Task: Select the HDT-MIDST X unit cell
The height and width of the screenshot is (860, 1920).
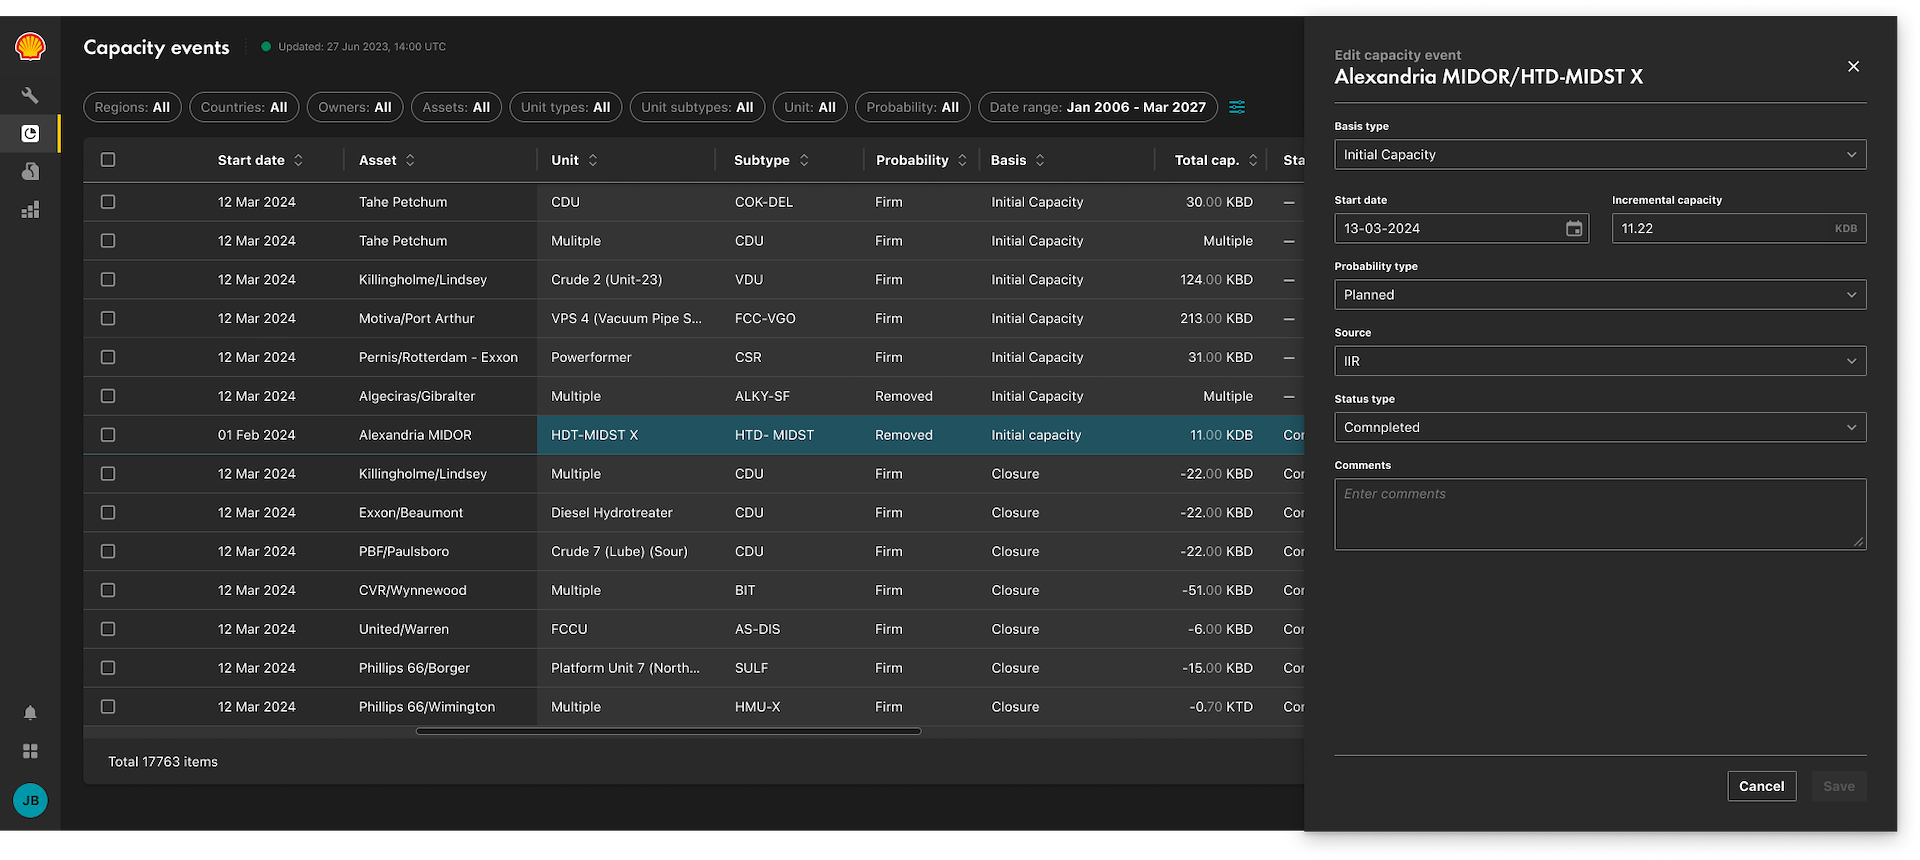Action: 626,435
